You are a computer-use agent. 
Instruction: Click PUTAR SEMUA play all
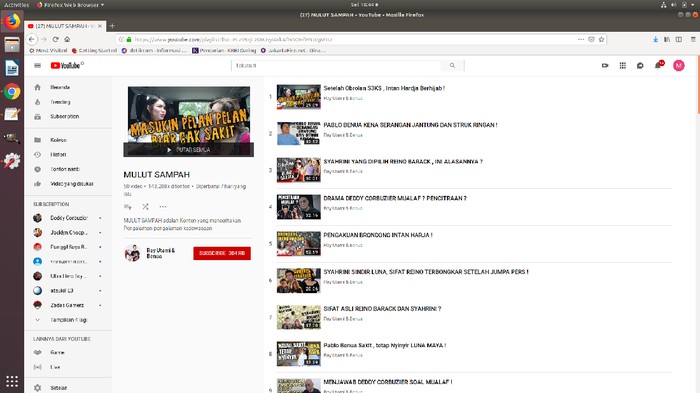pyautogui.click(x=188, y=150)
